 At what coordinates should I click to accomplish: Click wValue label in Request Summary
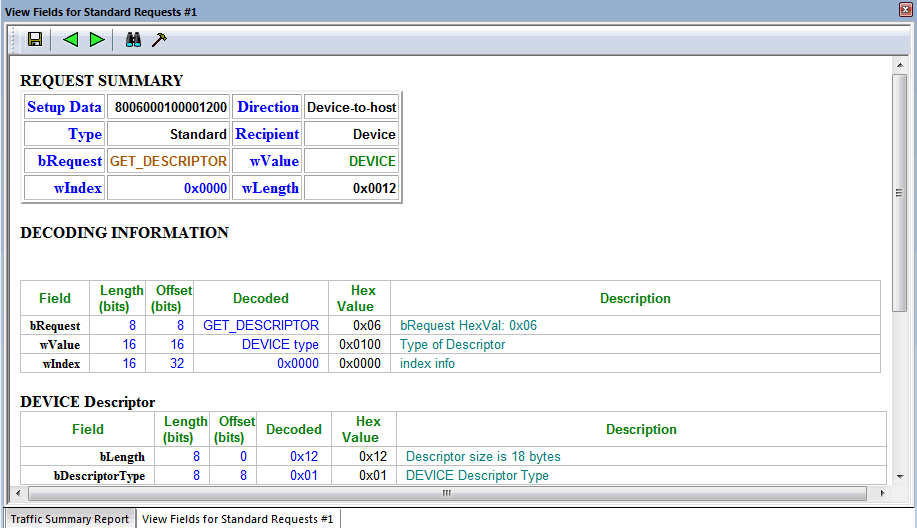[274, 161]
